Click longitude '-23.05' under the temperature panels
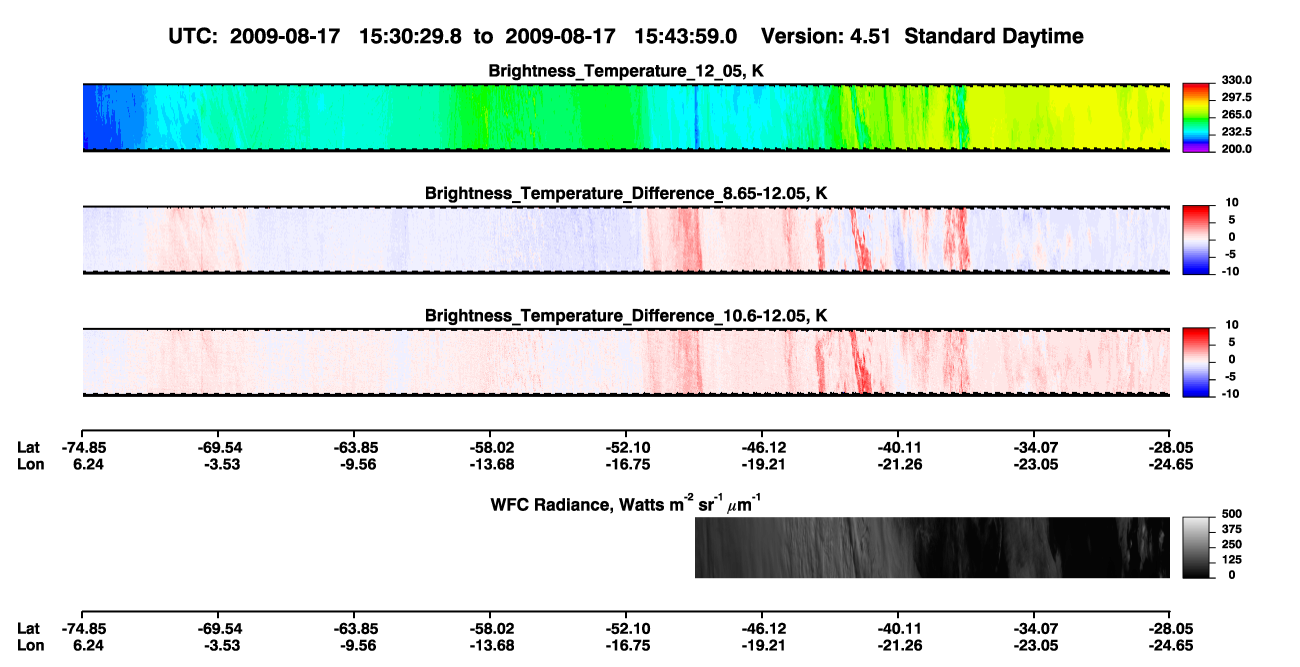The width and height of the screenshot is (1300, 667). point(1034,464)
